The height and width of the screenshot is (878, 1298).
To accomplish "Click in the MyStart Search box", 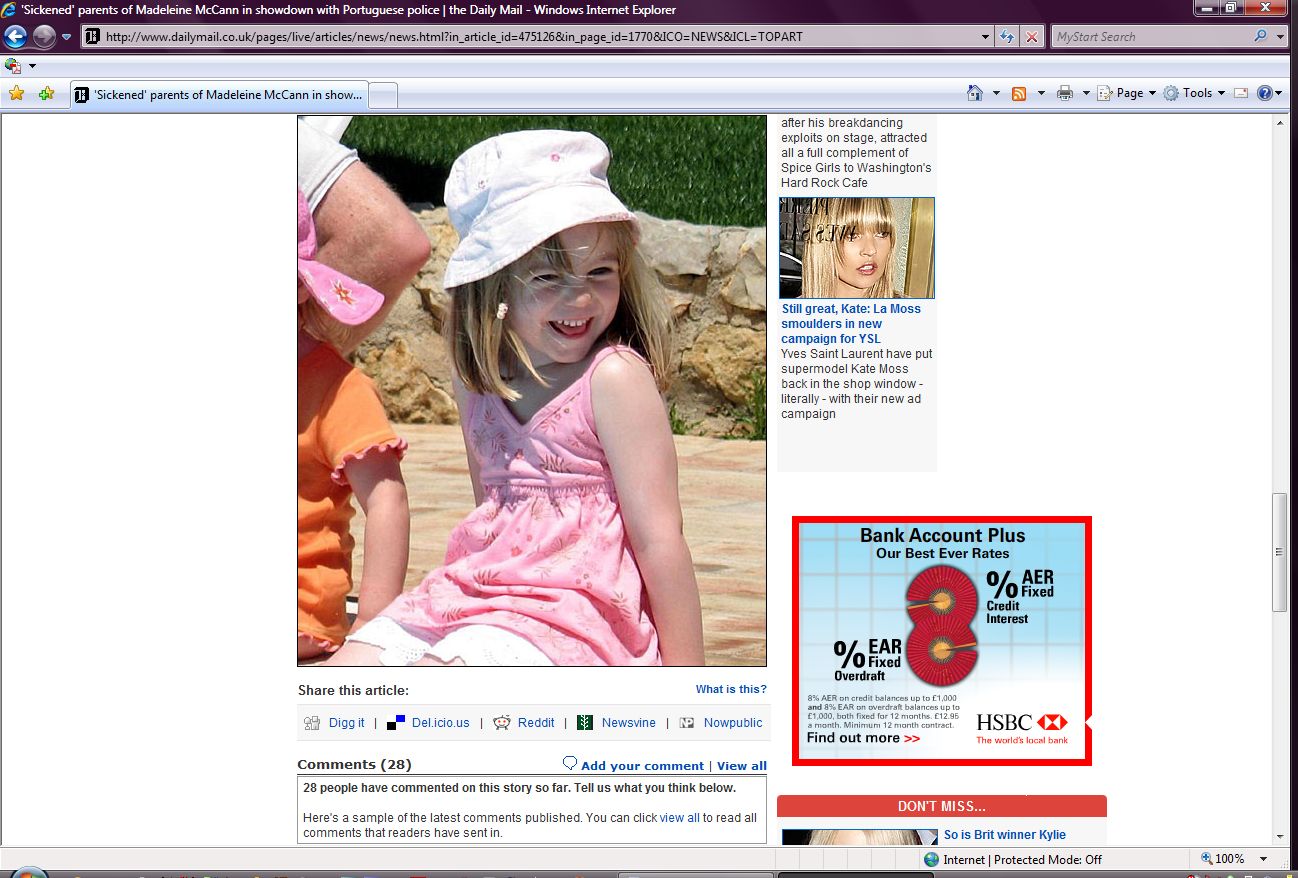I will [1150, 37].
